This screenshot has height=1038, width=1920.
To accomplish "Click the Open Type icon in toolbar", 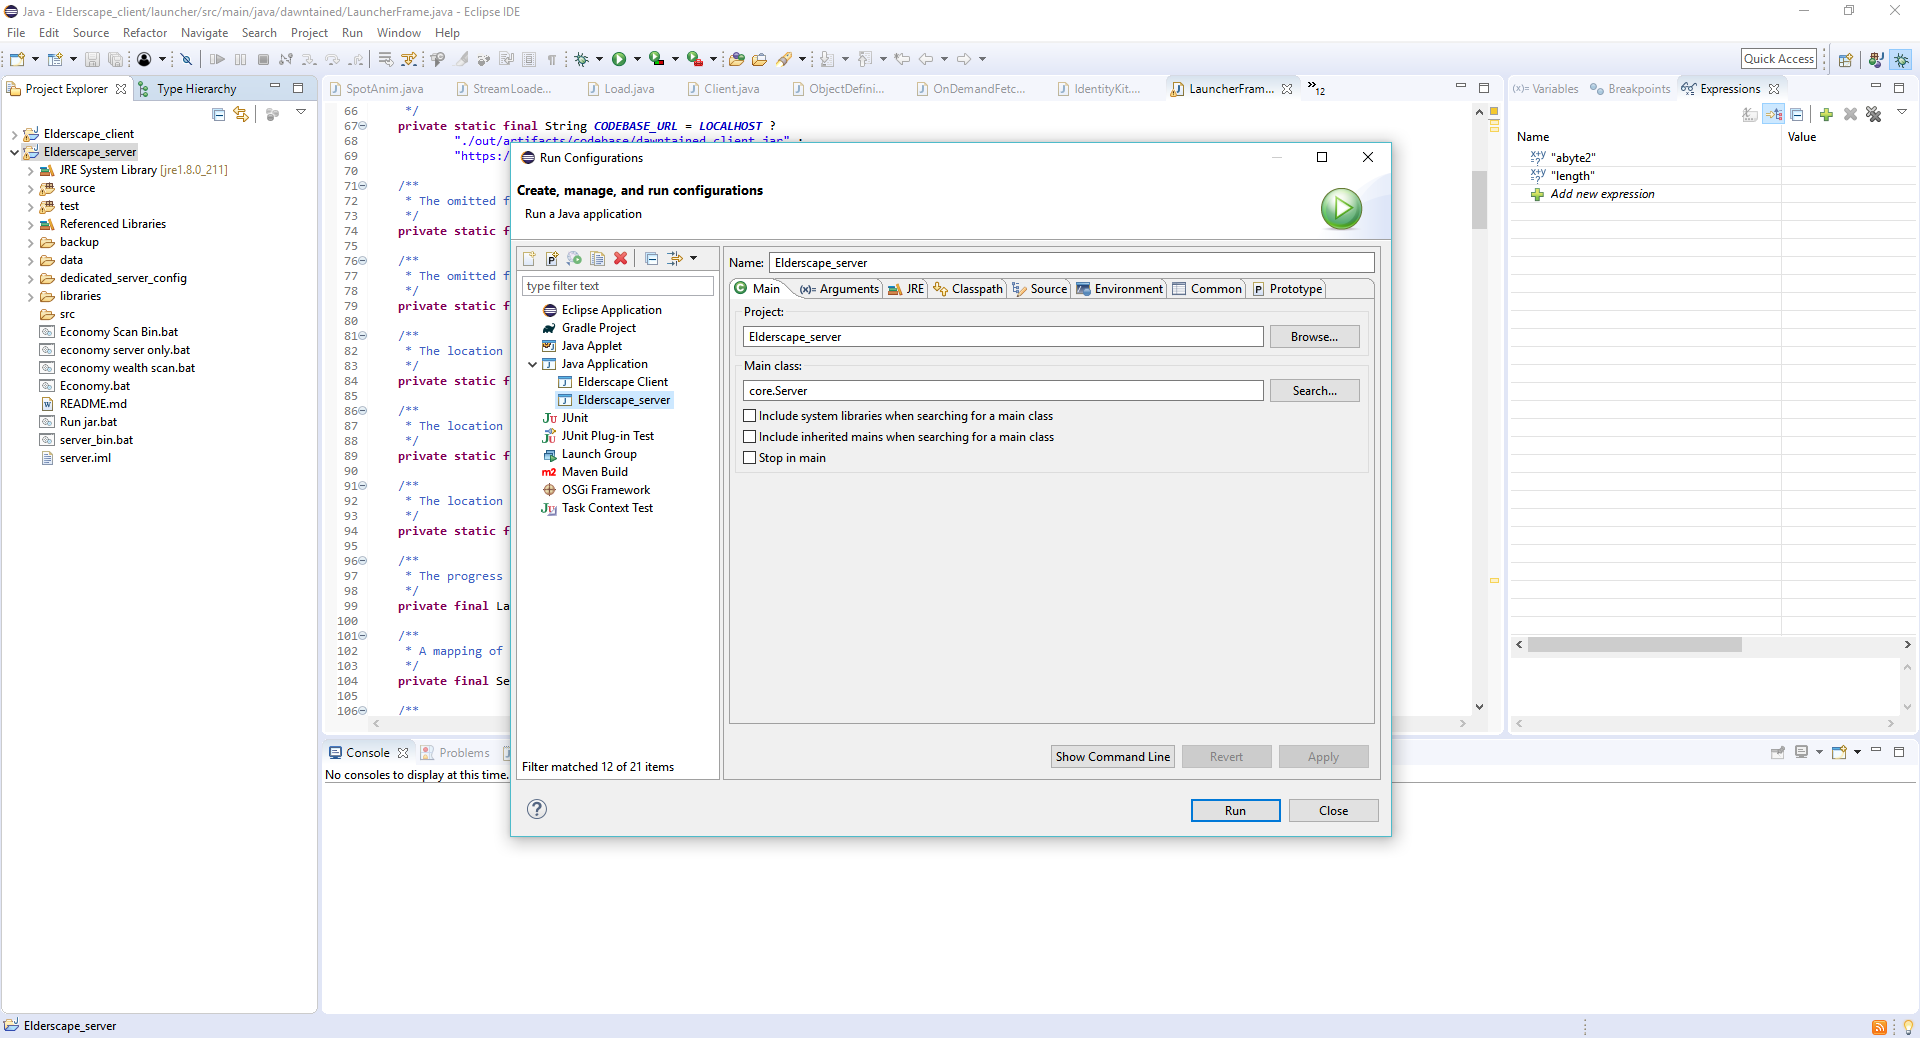I will [x=736, y=60].
